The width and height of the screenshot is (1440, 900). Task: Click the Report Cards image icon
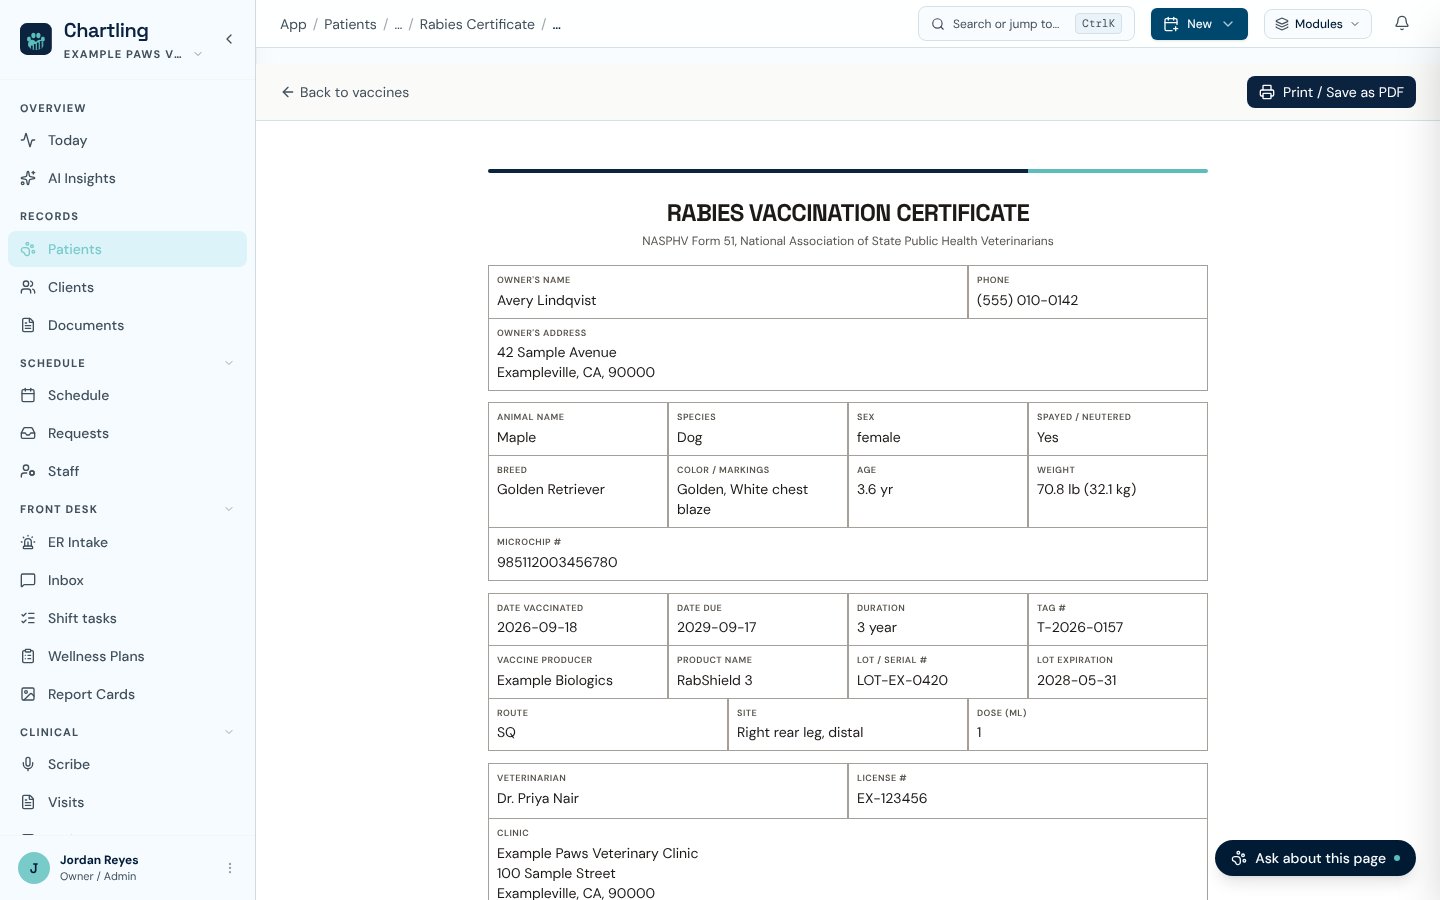click(28, 694)
